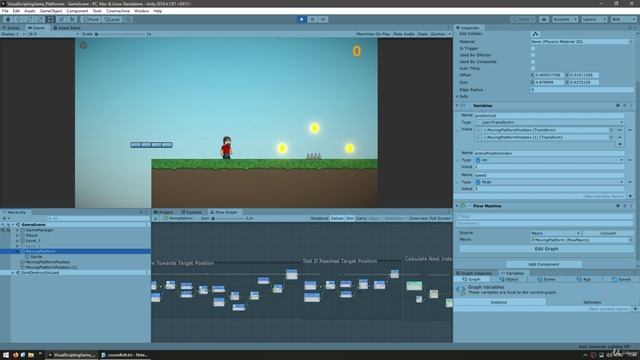Select the custom editor tools icon
The width and height of the screenshot is (640, 360).
[x=72, y=19]
